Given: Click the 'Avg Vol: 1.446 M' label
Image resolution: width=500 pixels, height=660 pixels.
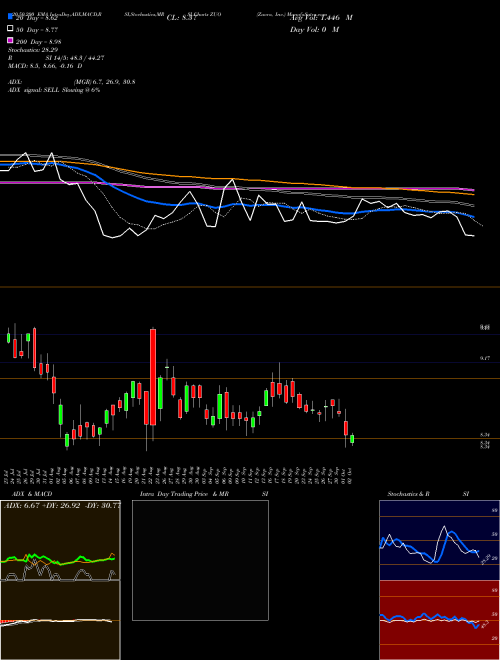Looking at the screenshot, I should point(321,18).
